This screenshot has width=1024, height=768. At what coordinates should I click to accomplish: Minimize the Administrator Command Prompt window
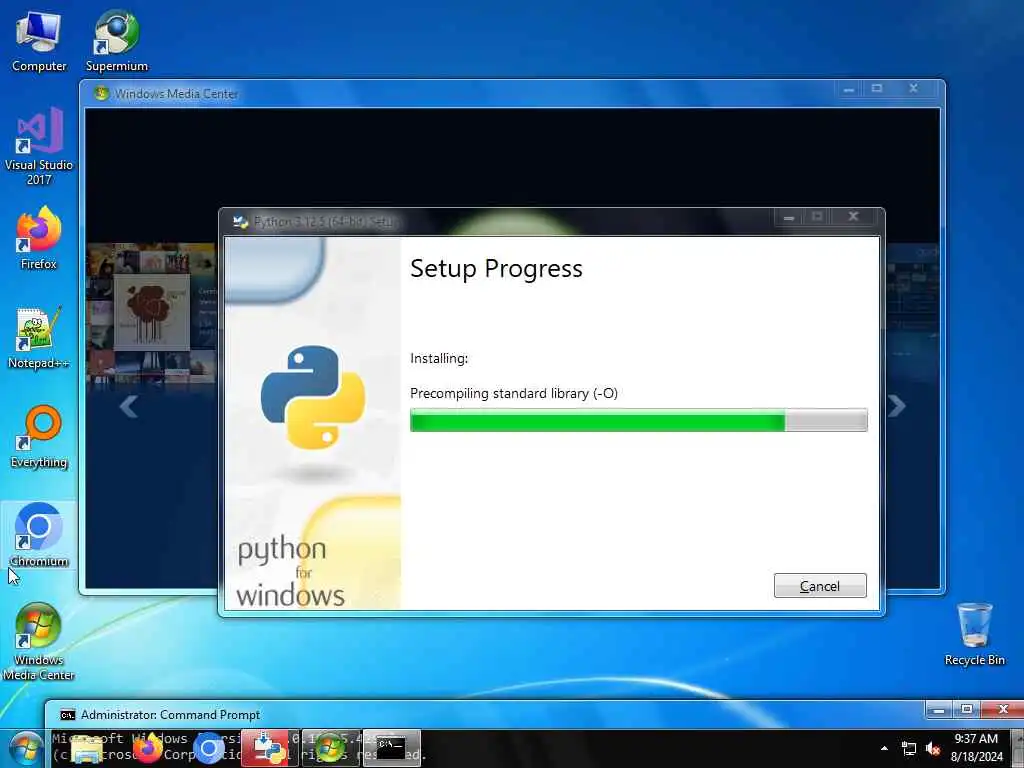(938, 709)
